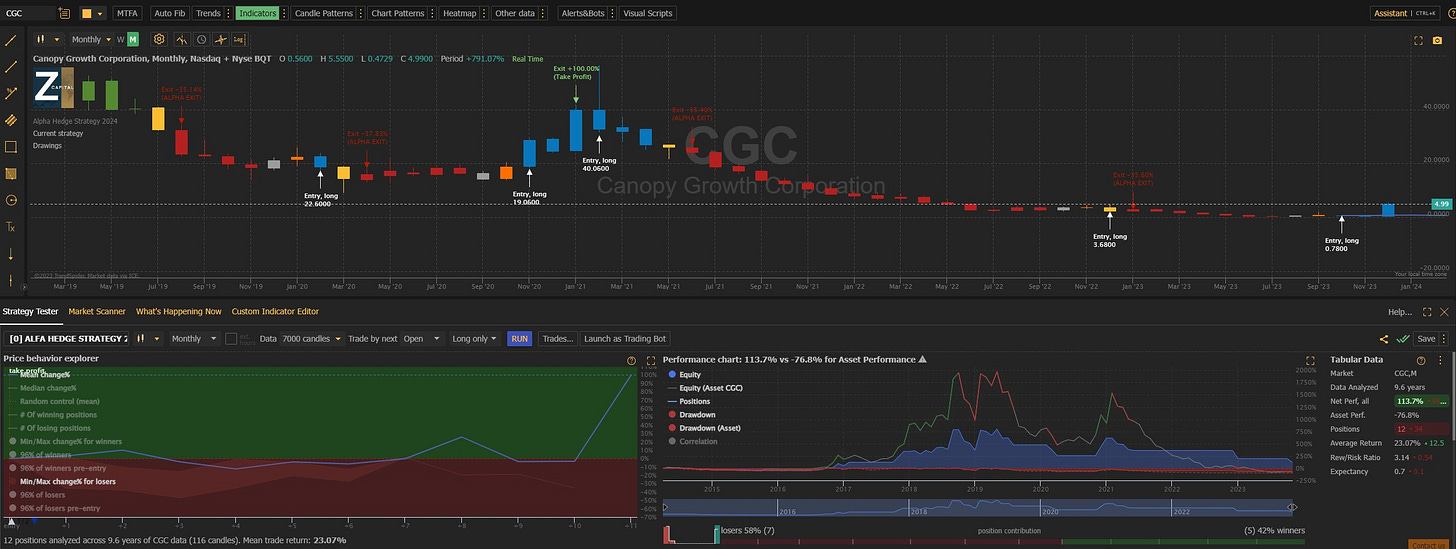Click Launch as Trading Bot

pos(624,339)
